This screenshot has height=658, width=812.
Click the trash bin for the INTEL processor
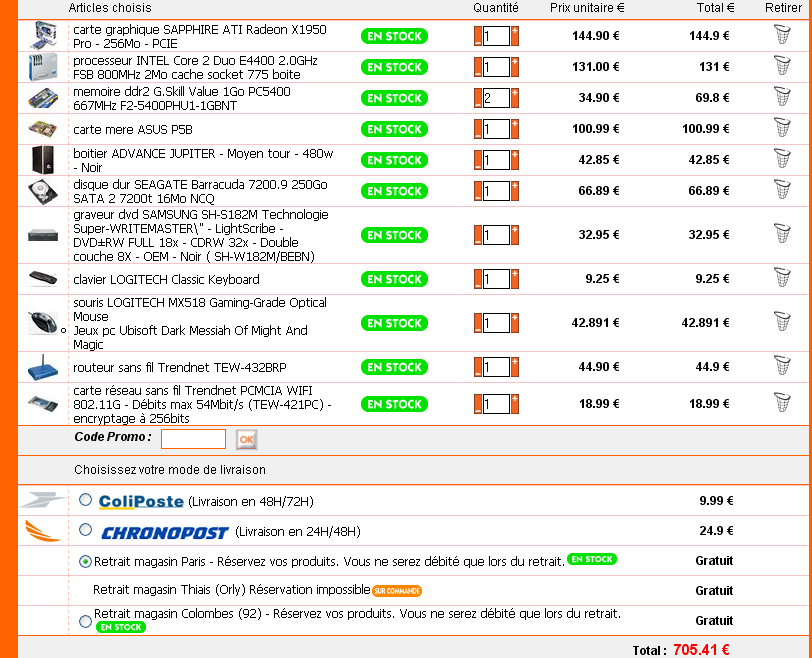click(782, 66)
